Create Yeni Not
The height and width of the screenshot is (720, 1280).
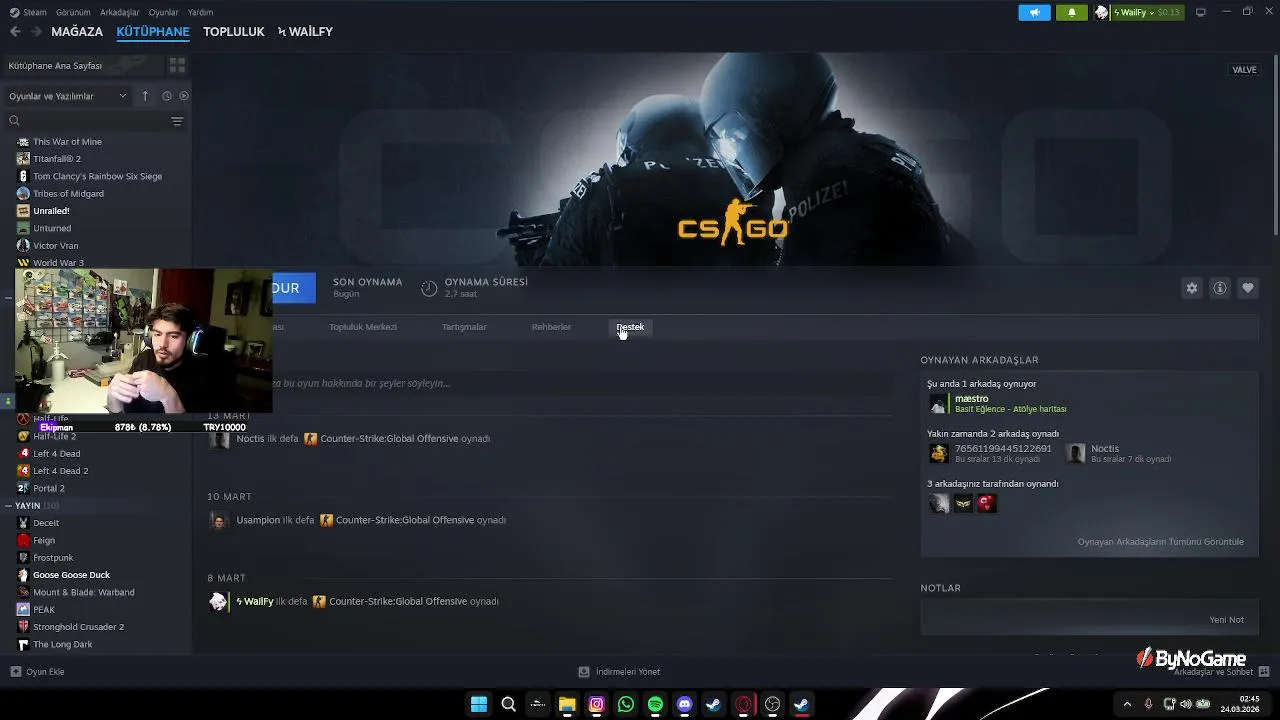tap(1226, 620)
